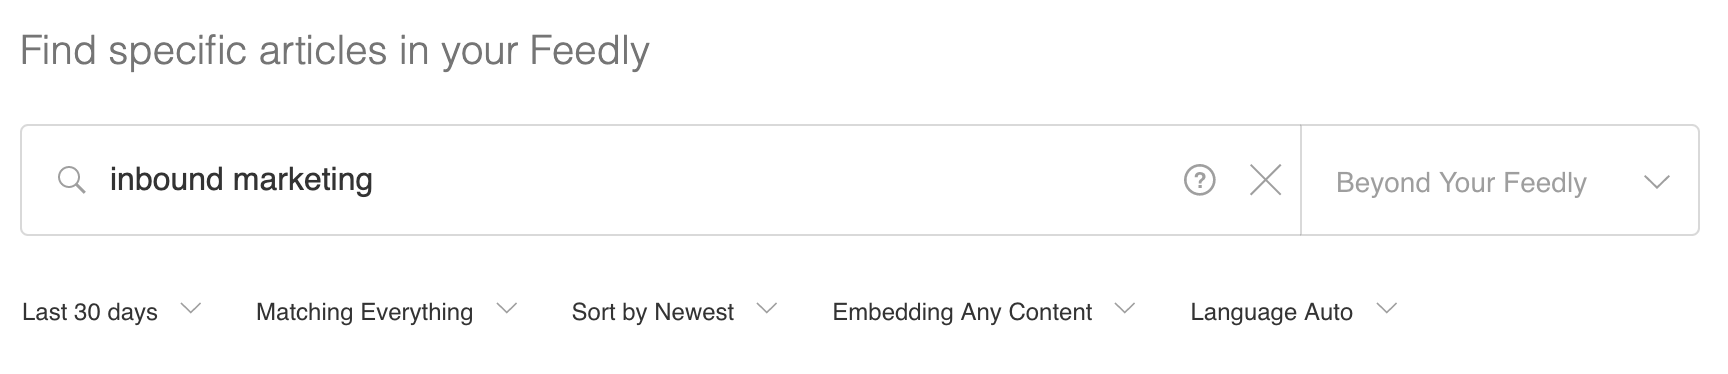Click the arrow next to Embedding Any Content
This screenshot has width=1728, height=374.
coord(1125,309)
